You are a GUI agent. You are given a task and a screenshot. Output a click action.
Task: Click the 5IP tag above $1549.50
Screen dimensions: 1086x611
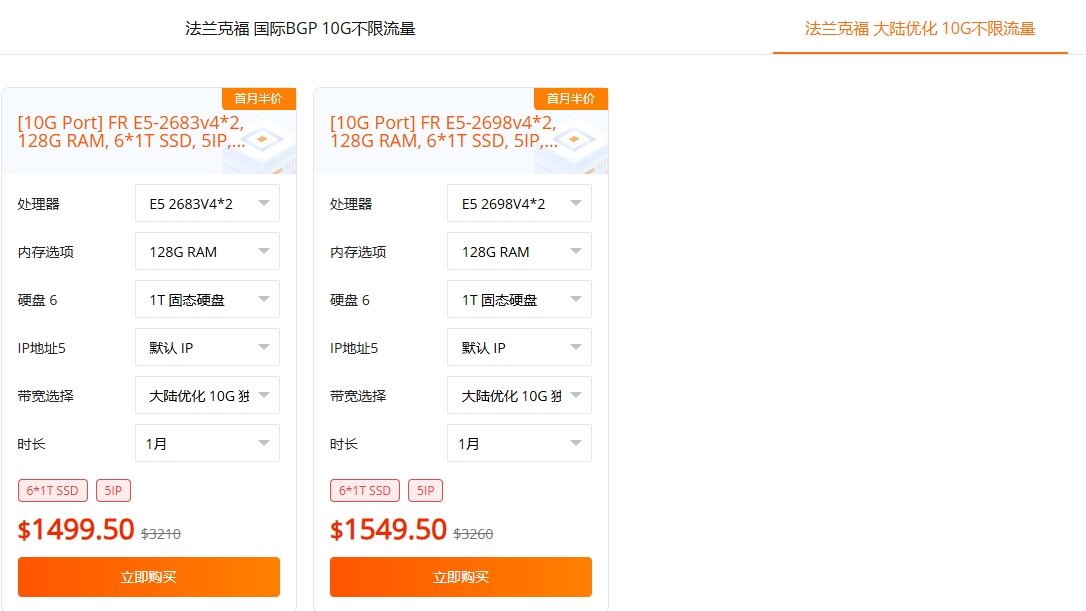tap(426, 491)
